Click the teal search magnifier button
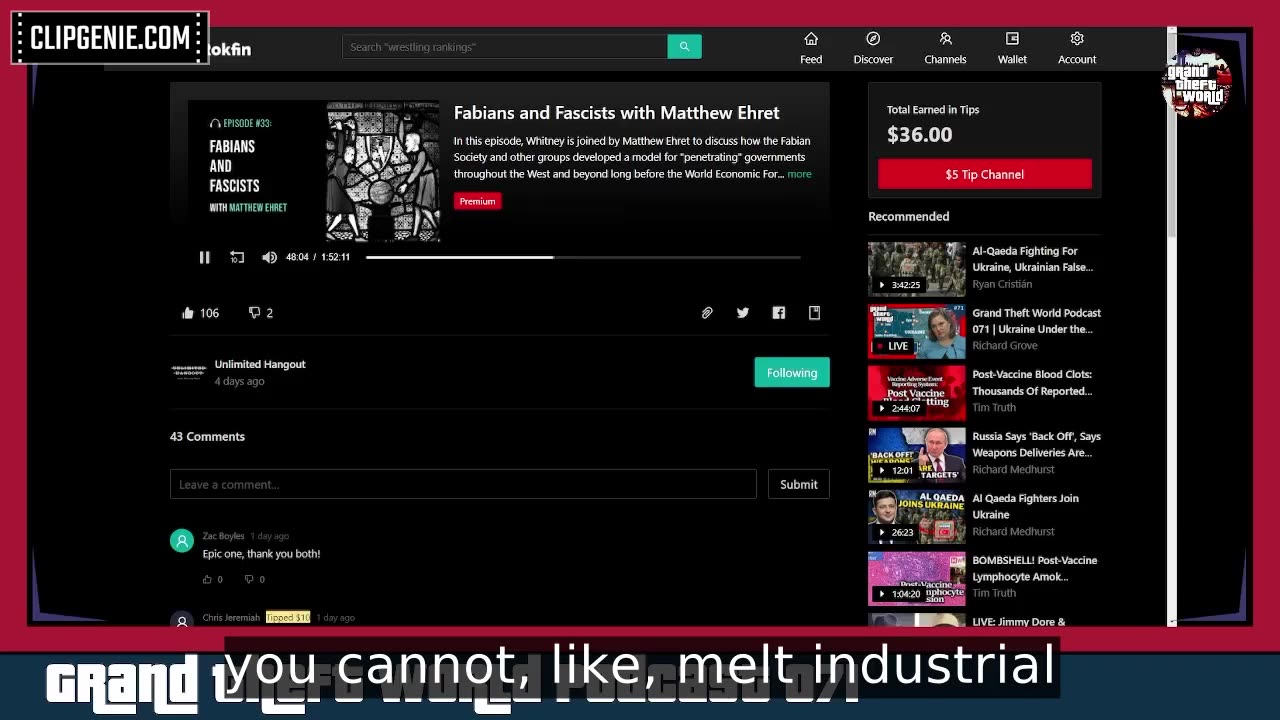1280x720 pixels. point(684,46)
